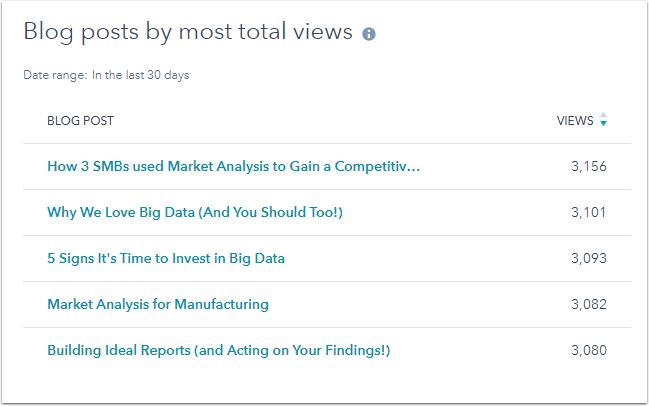The image size is (649, 406).
Task: Click the 3,101 views value
Action: coord(588,212)
